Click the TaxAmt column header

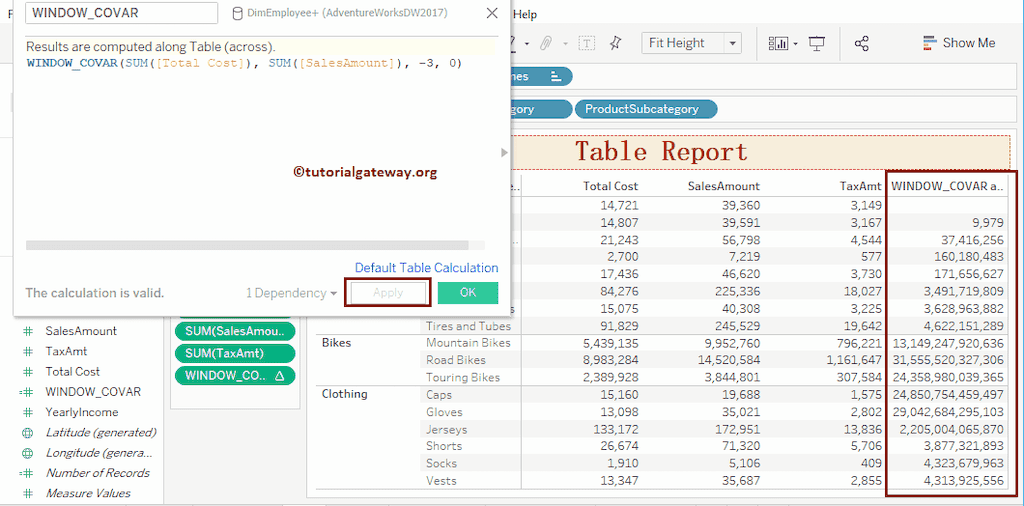[x=861, y=186]
